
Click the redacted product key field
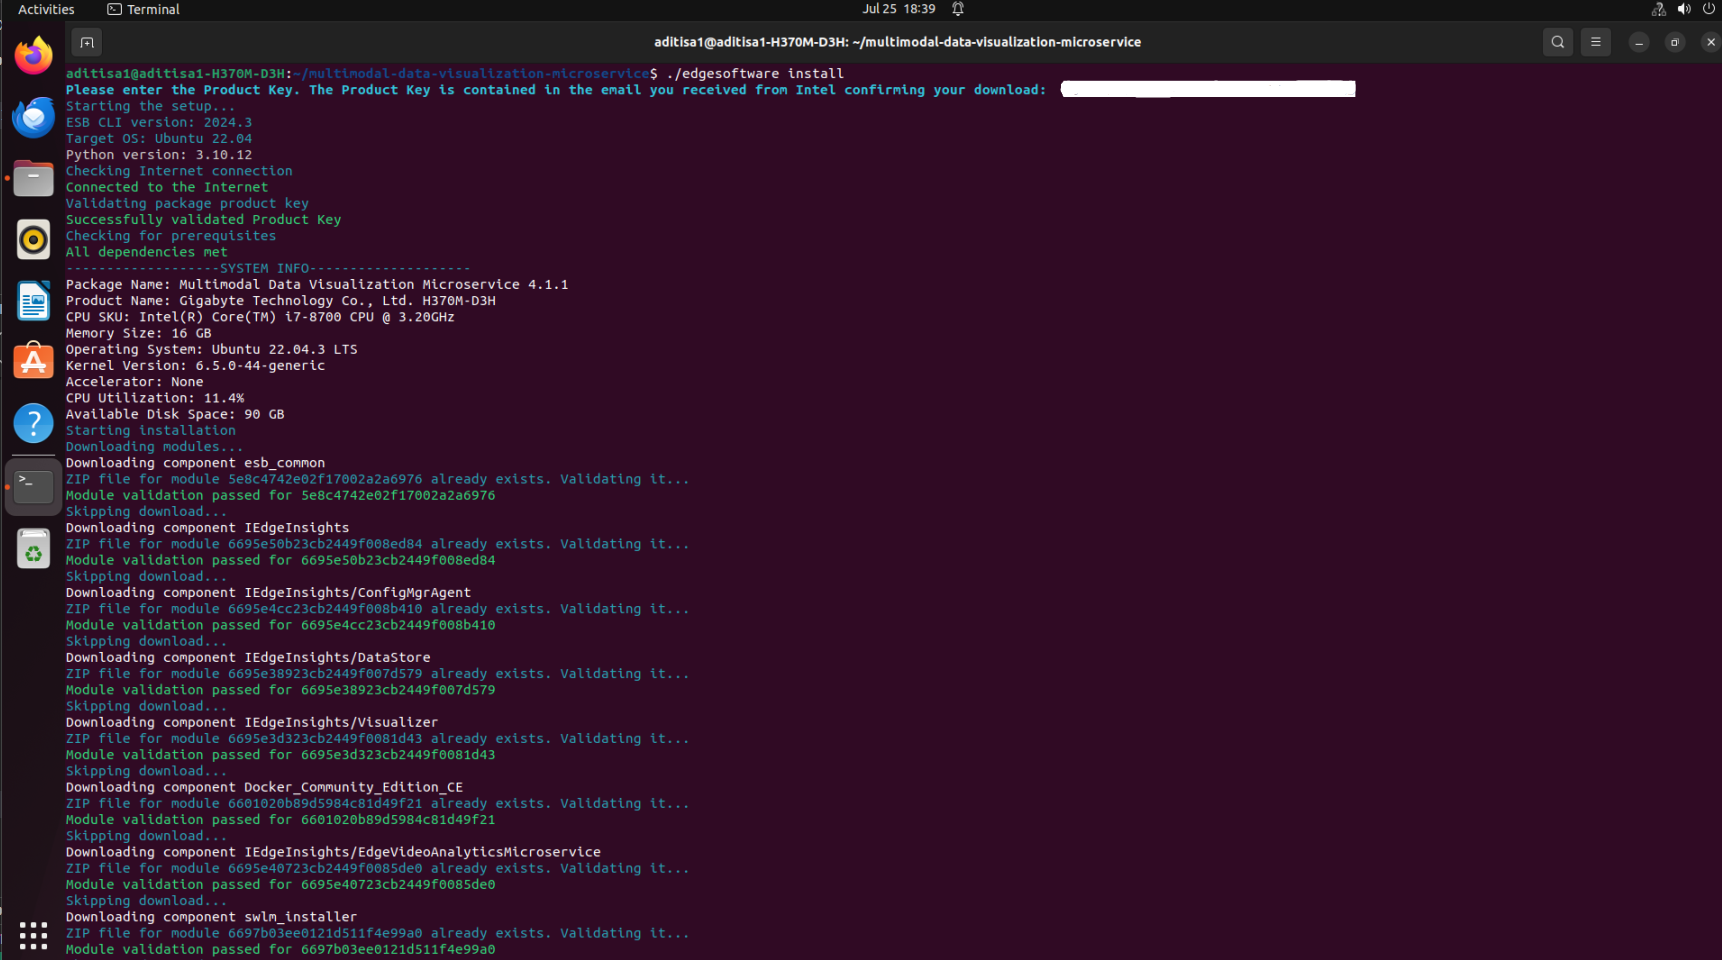click(1208, 89)
